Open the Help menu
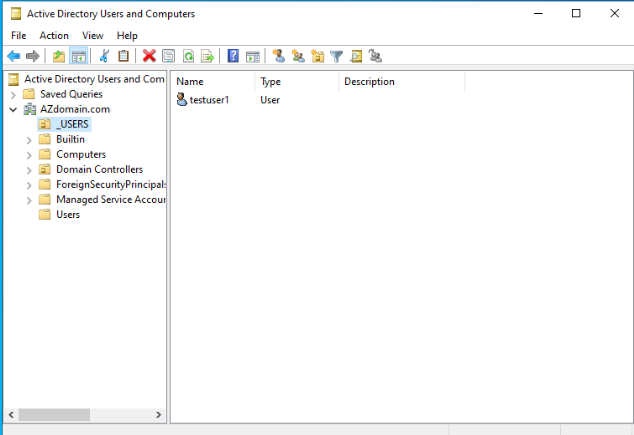The image size is (634, 435). [x=127, y=36]
